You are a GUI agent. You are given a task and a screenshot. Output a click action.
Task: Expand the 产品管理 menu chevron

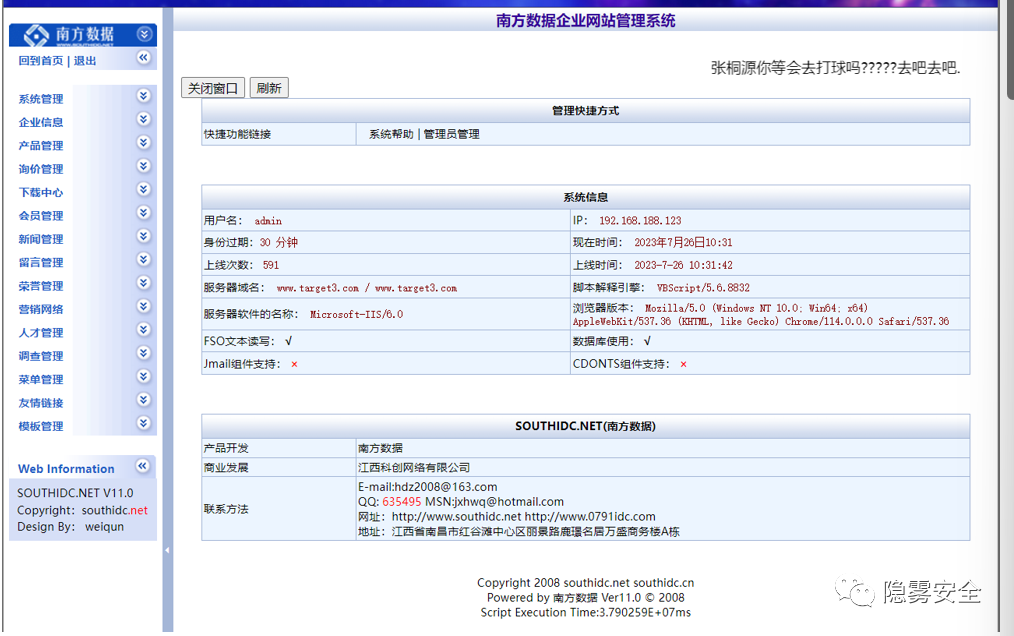tap(144, 142)
